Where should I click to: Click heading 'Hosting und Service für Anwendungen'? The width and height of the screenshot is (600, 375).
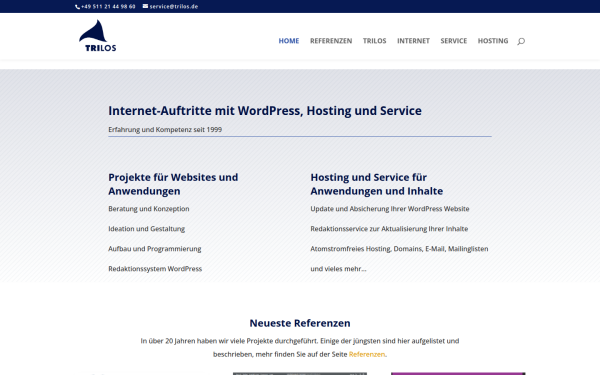(x=377, y=184)
